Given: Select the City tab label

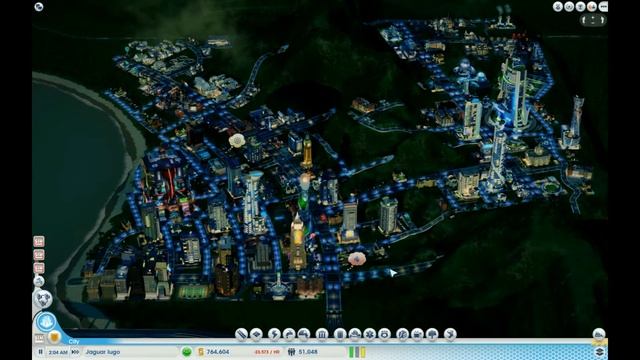Looking at the screenshot, I should click(x=74, y=341).
